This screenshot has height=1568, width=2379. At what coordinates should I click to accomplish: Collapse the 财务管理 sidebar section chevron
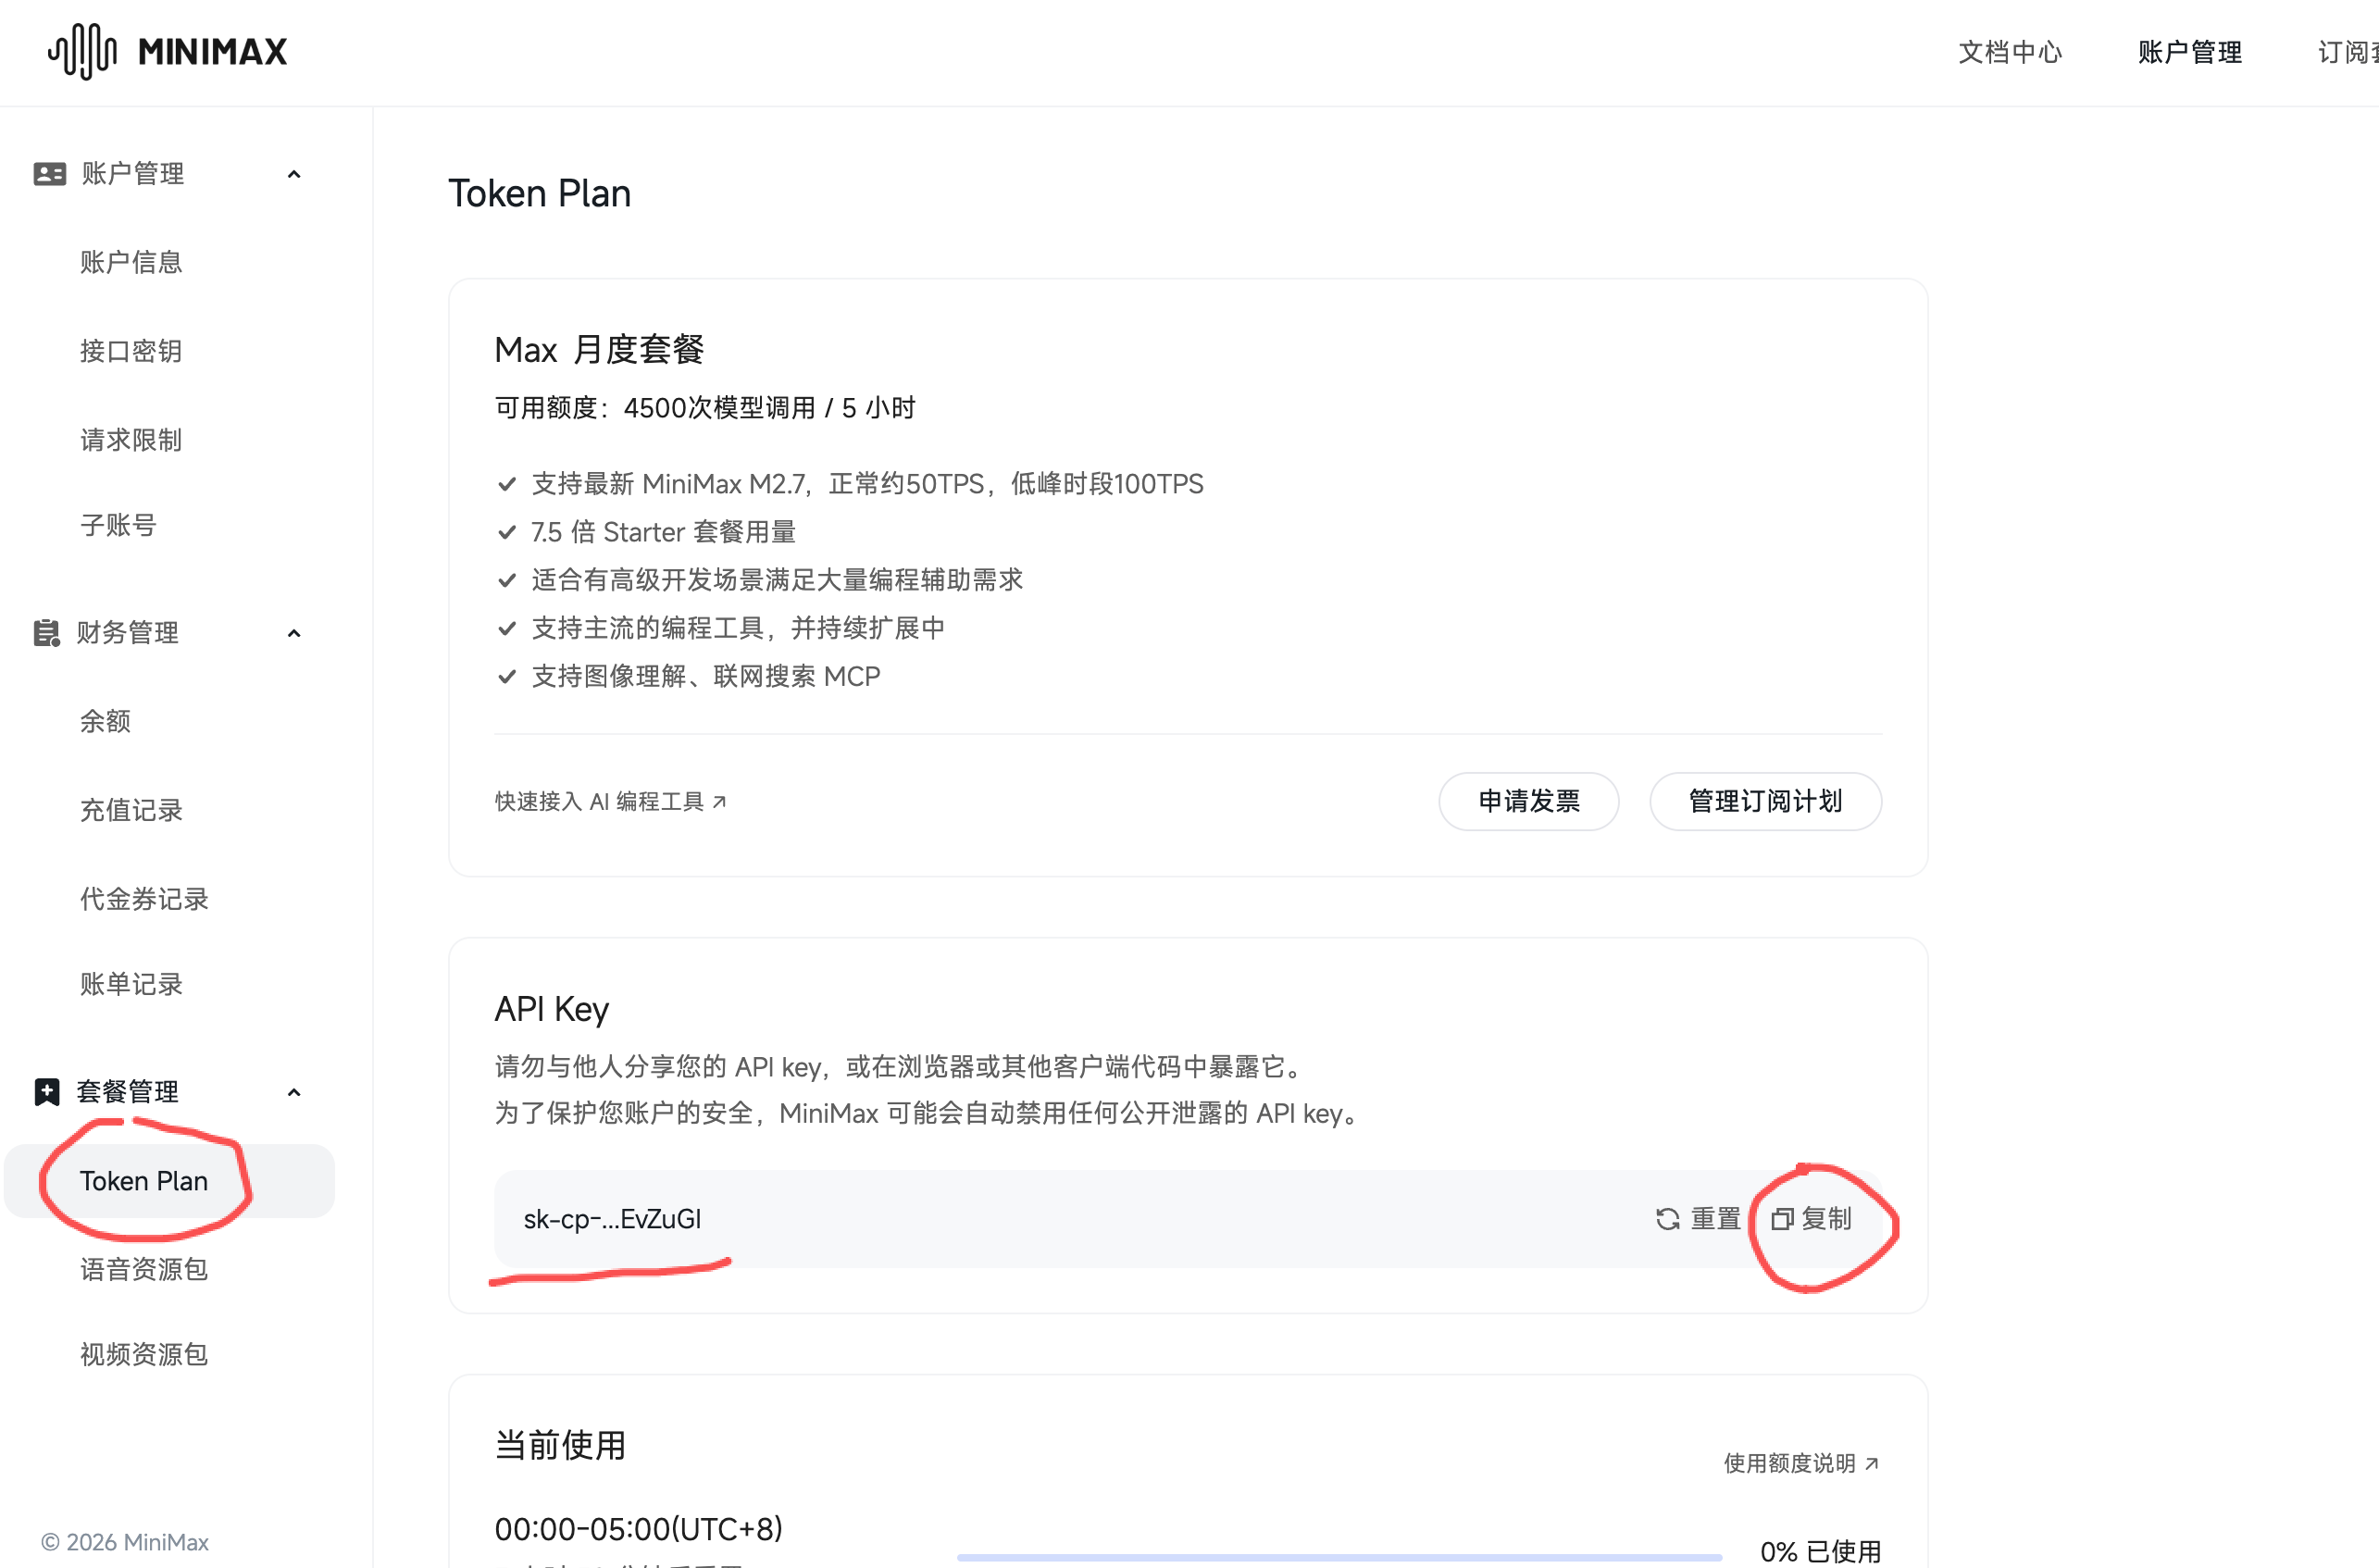pos(293,632)
